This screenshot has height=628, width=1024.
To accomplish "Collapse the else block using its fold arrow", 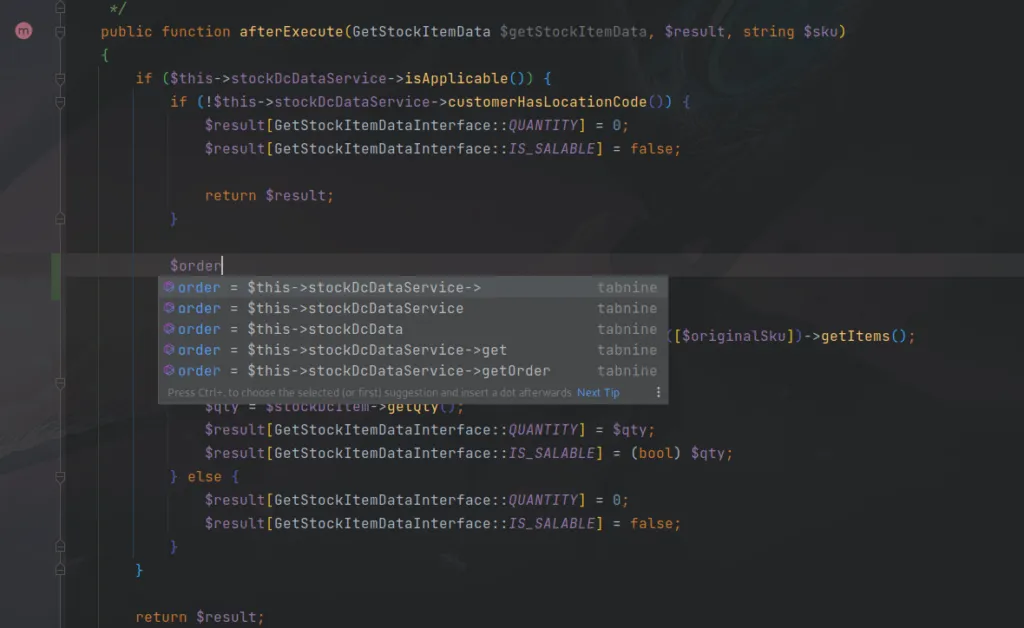I will click(x=60, y=477).
